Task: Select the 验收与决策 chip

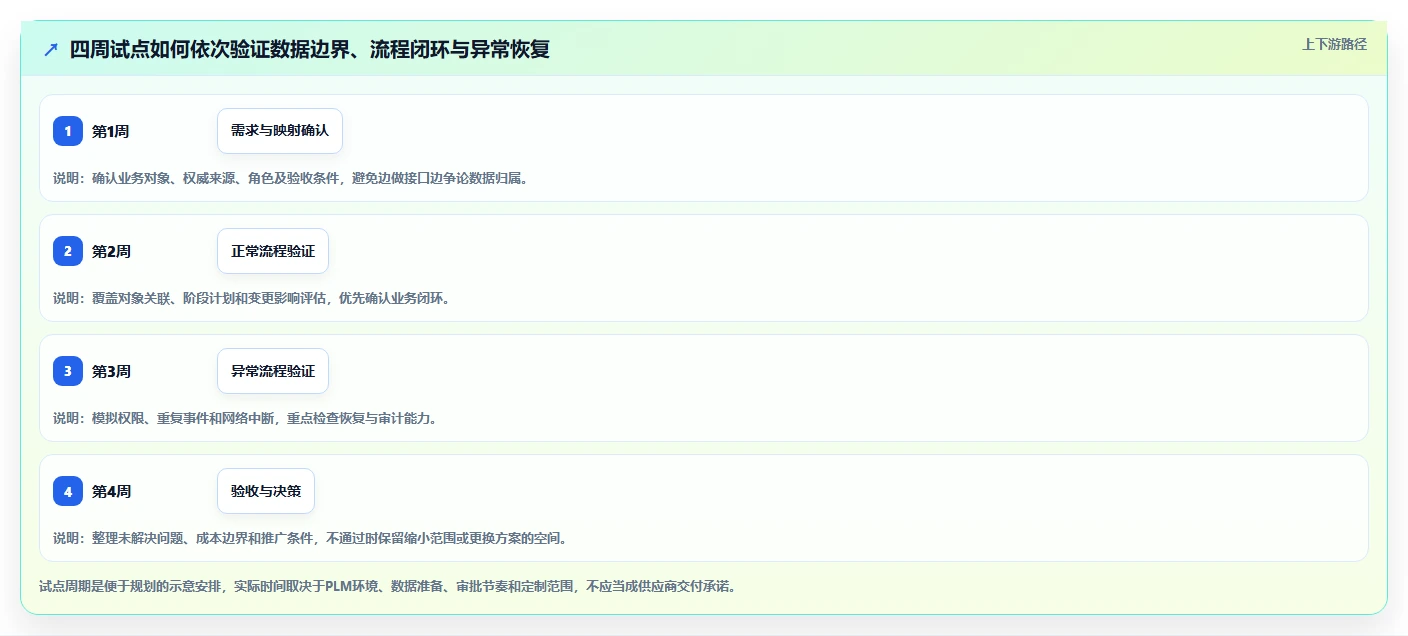Action: [x=266, y=491]
